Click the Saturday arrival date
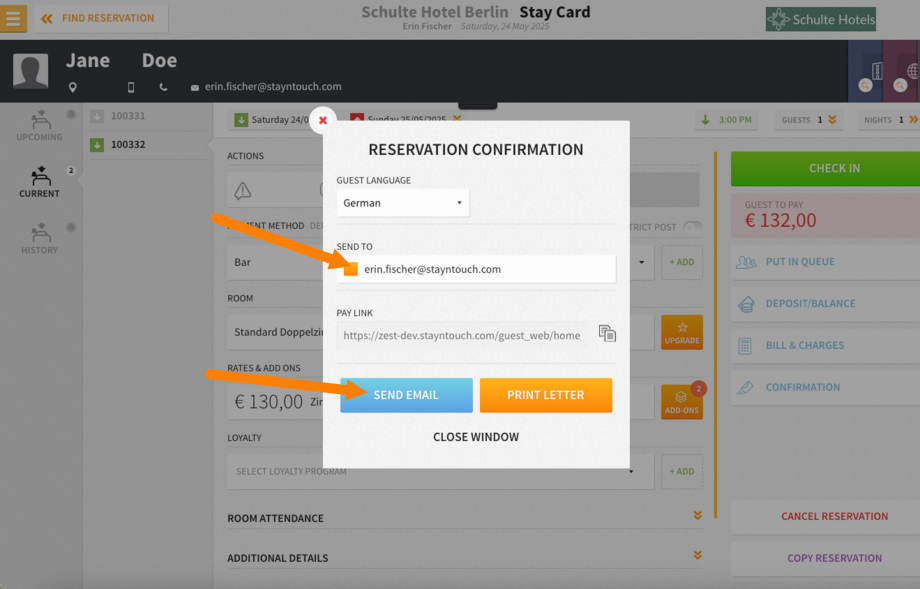920x589 pixels. (x=273, y=120)
